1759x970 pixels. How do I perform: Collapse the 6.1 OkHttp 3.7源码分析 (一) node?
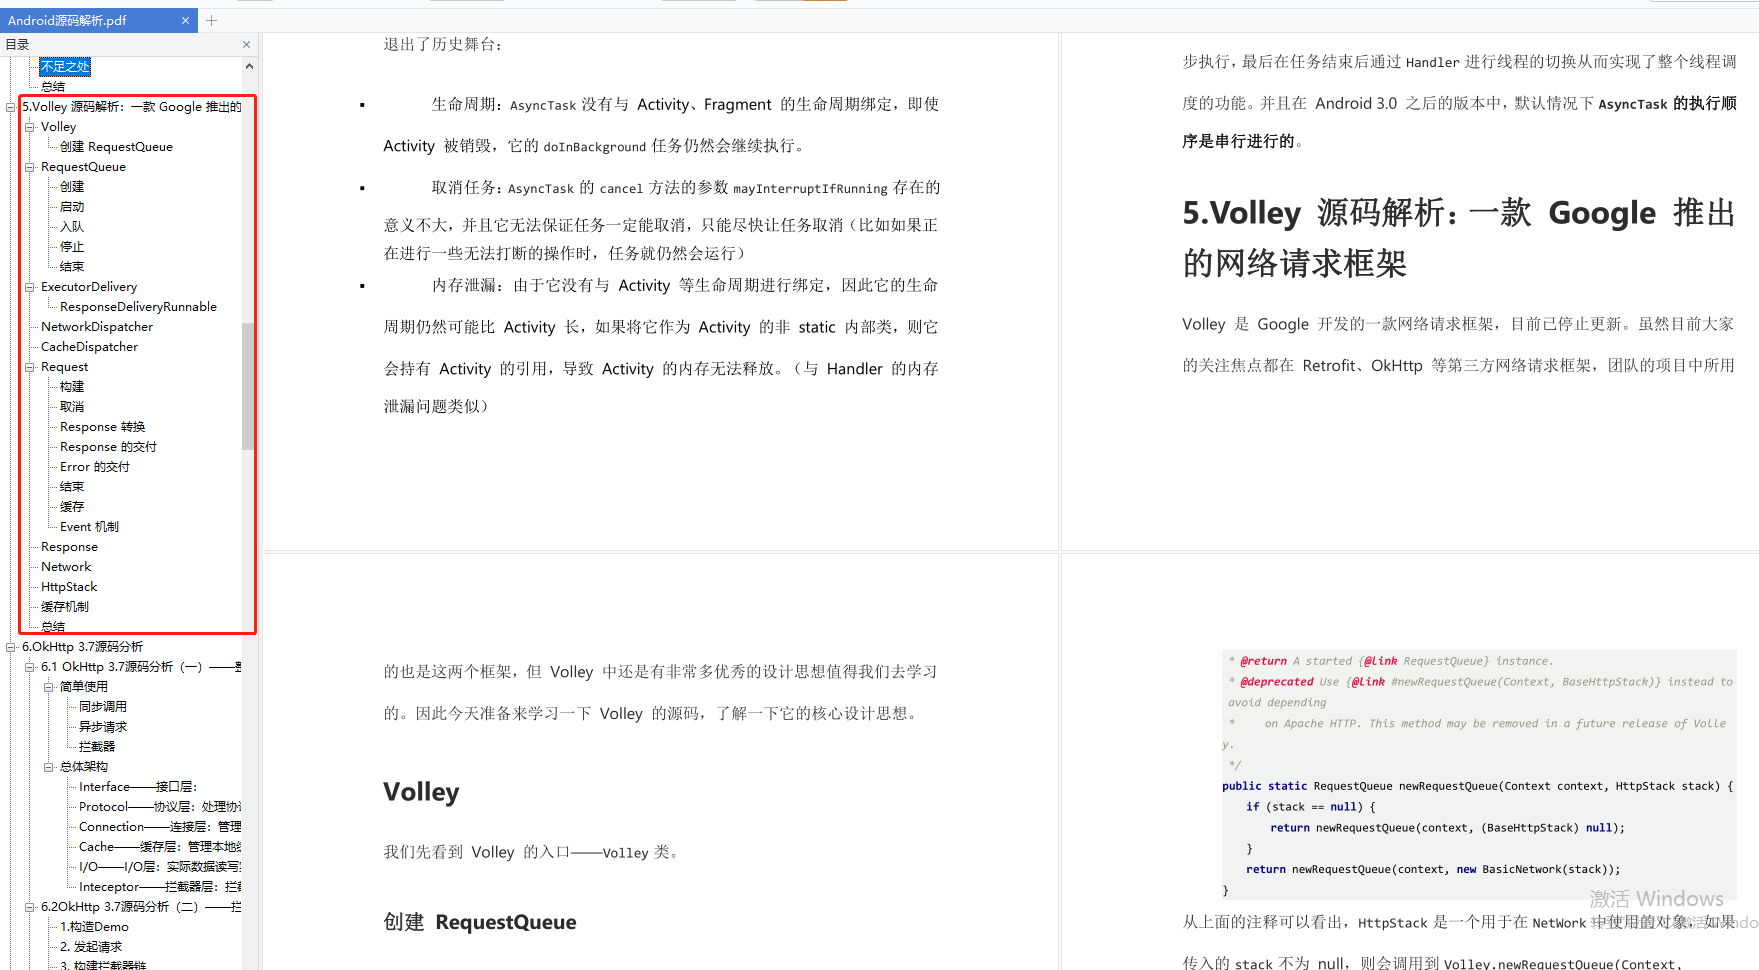(x=30, y=667)
